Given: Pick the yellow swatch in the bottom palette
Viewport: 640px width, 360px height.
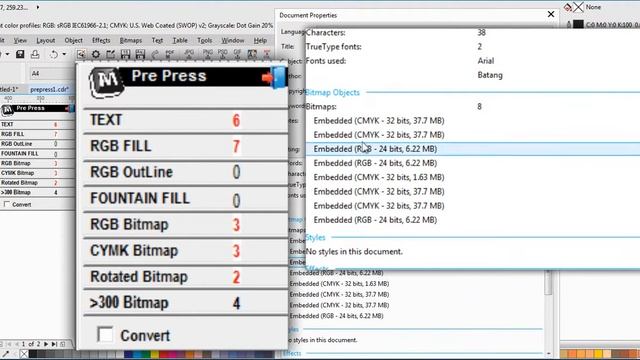Looking at the screenshot, I should pyautogui.click(x=155, y=354).
